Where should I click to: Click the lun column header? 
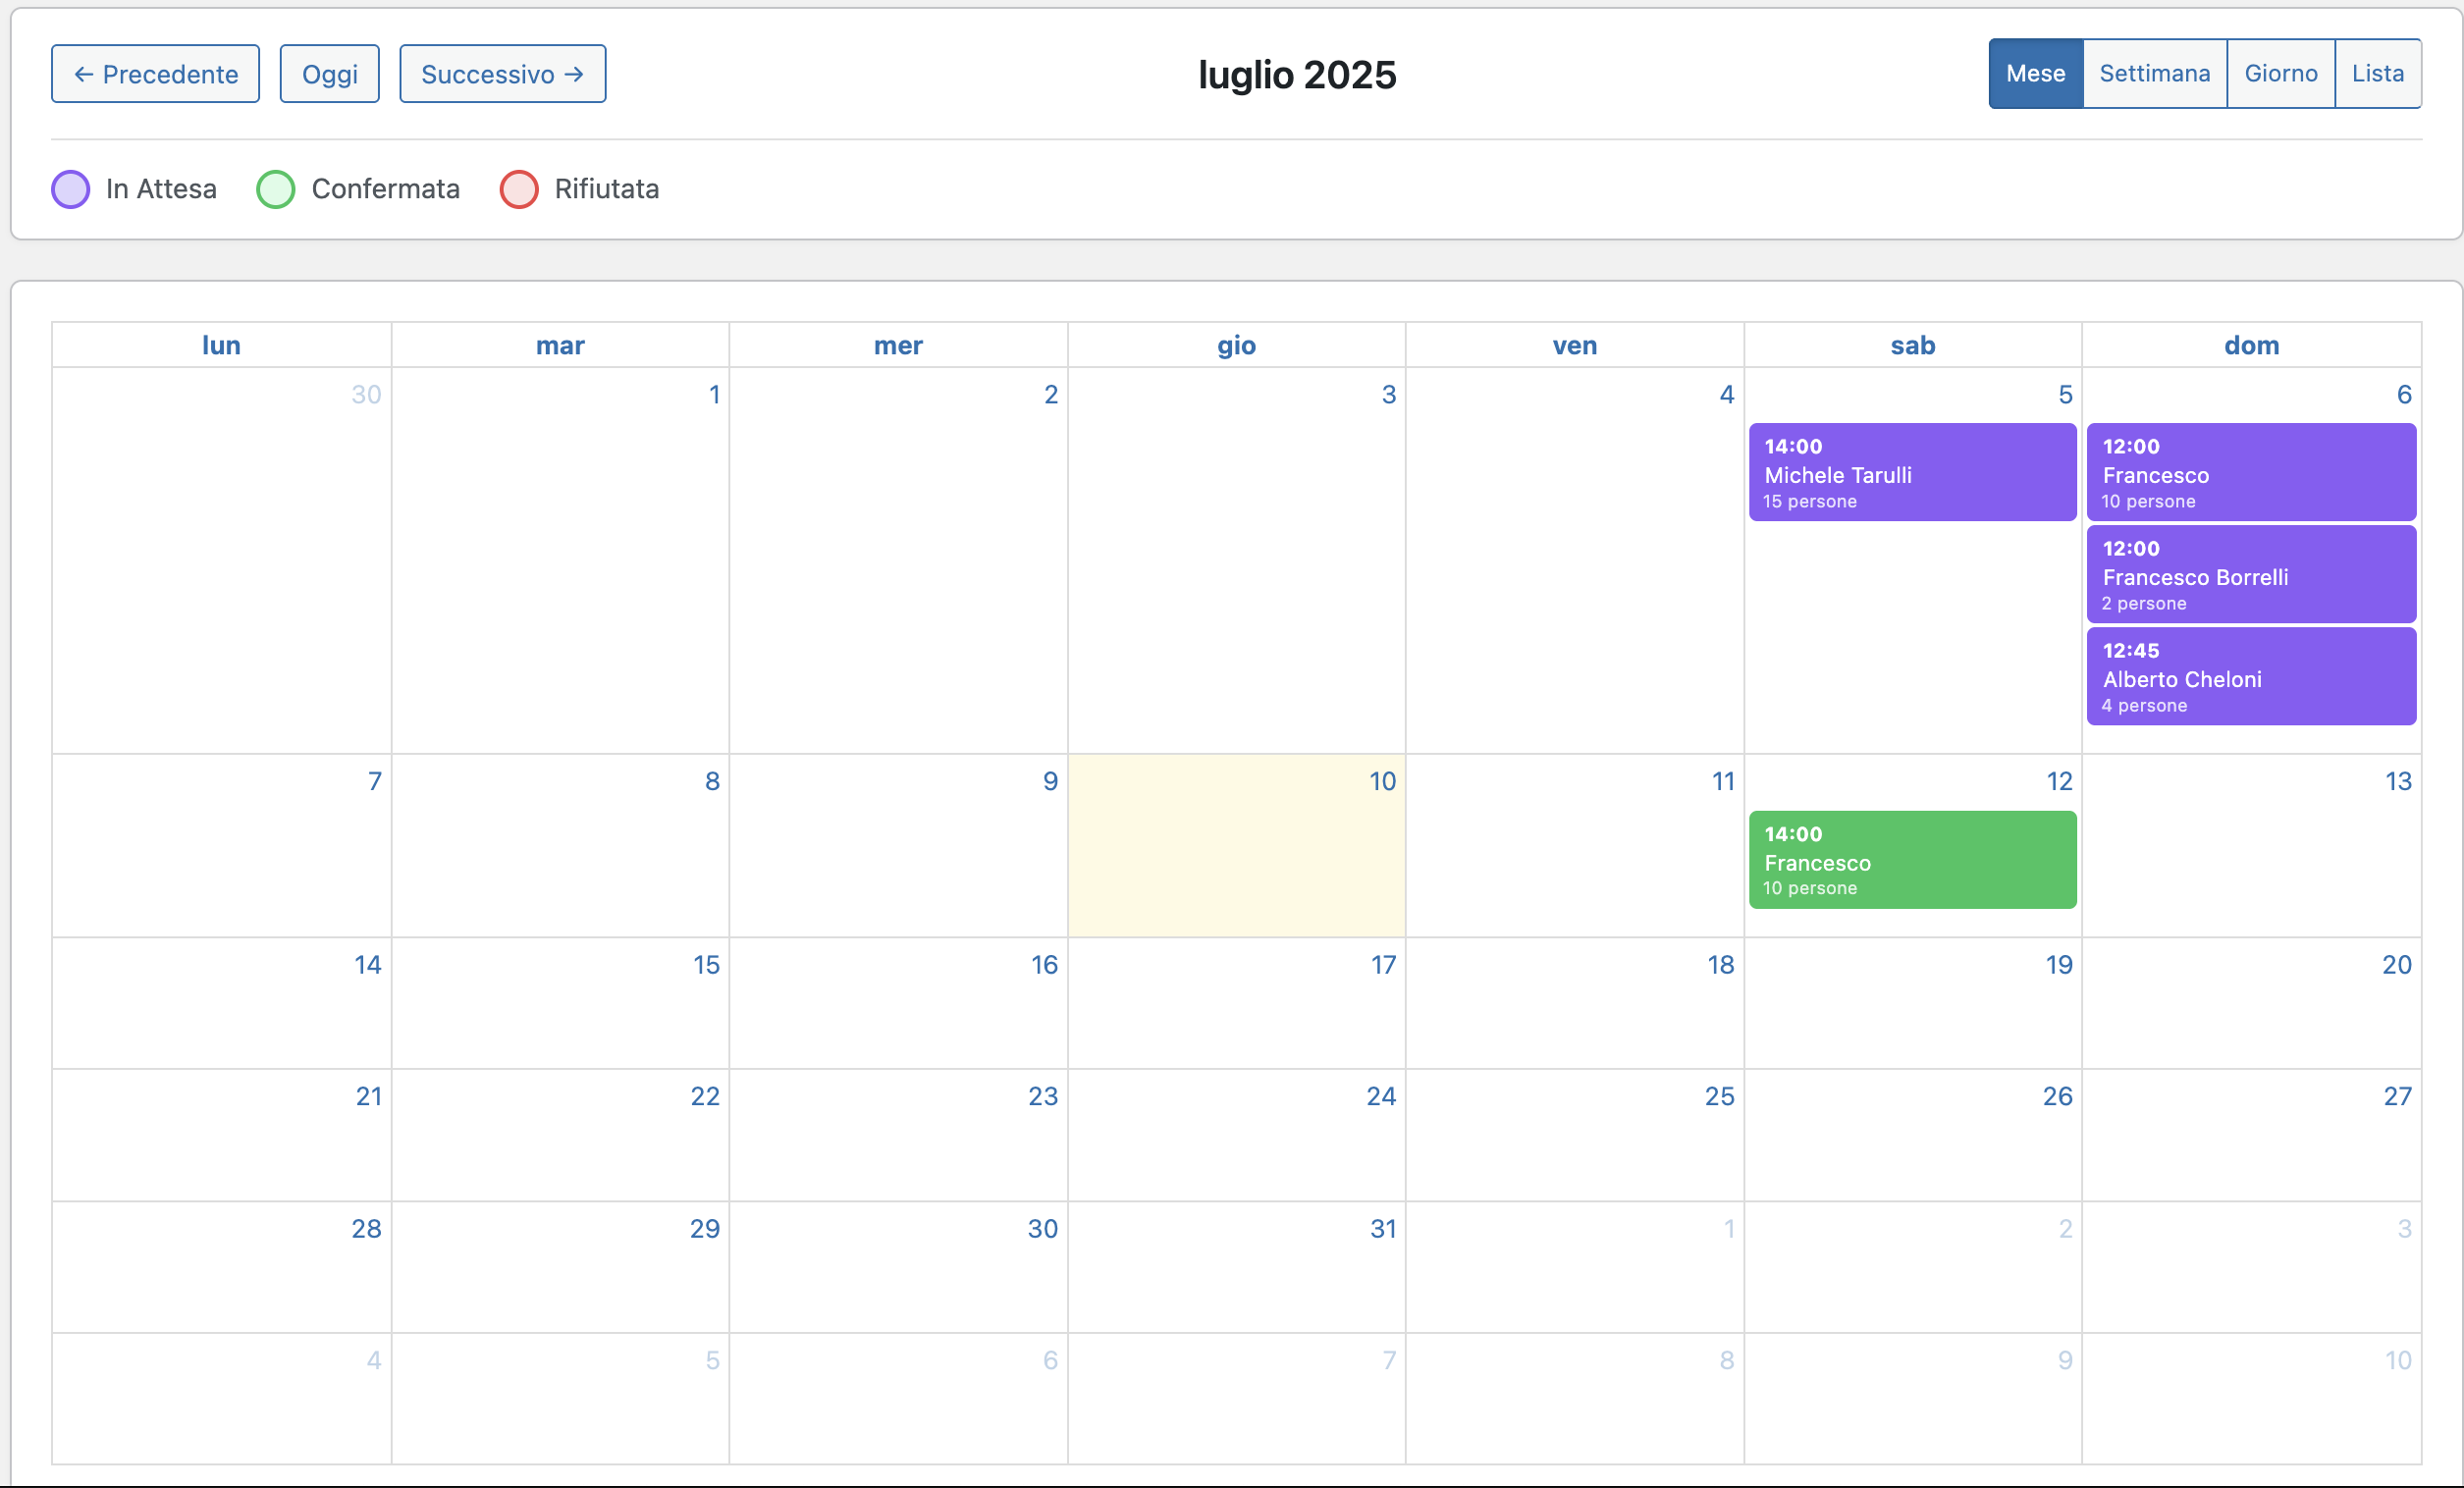(221, 346)
